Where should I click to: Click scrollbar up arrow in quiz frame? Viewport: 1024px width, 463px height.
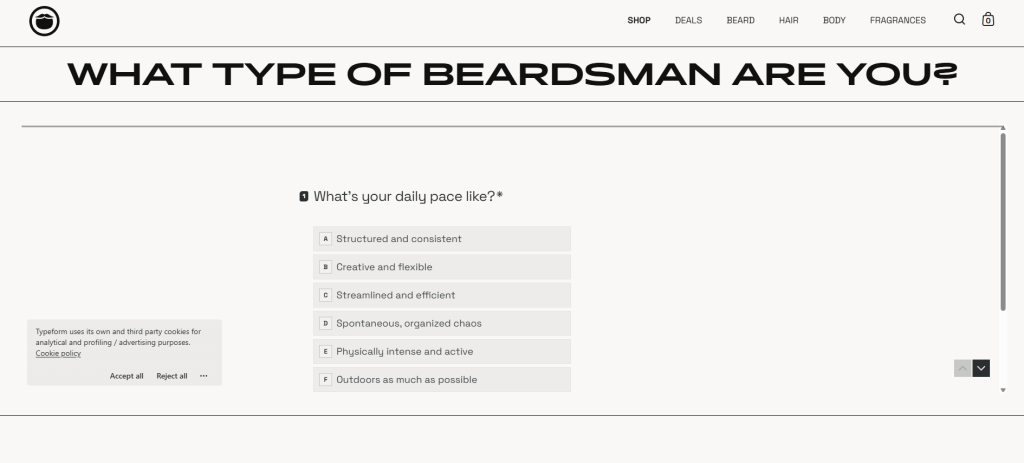[x=1003, y=128]
